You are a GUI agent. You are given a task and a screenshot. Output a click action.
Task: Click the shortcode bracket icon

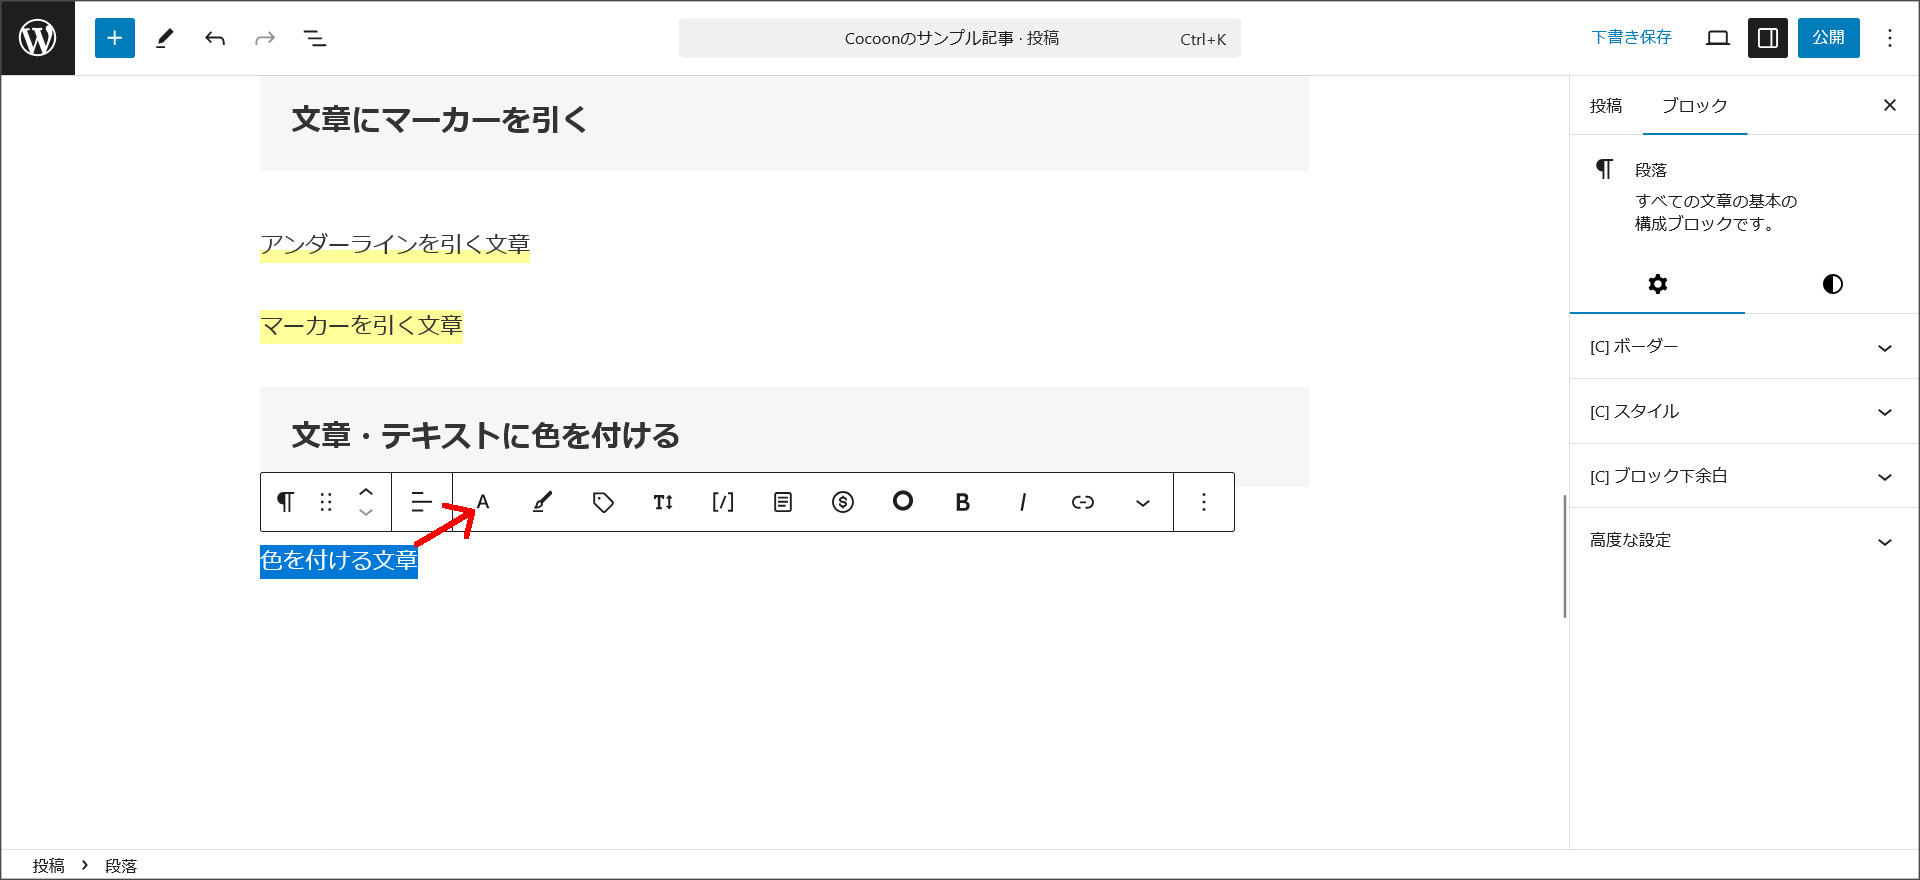(x=723, y=502)
